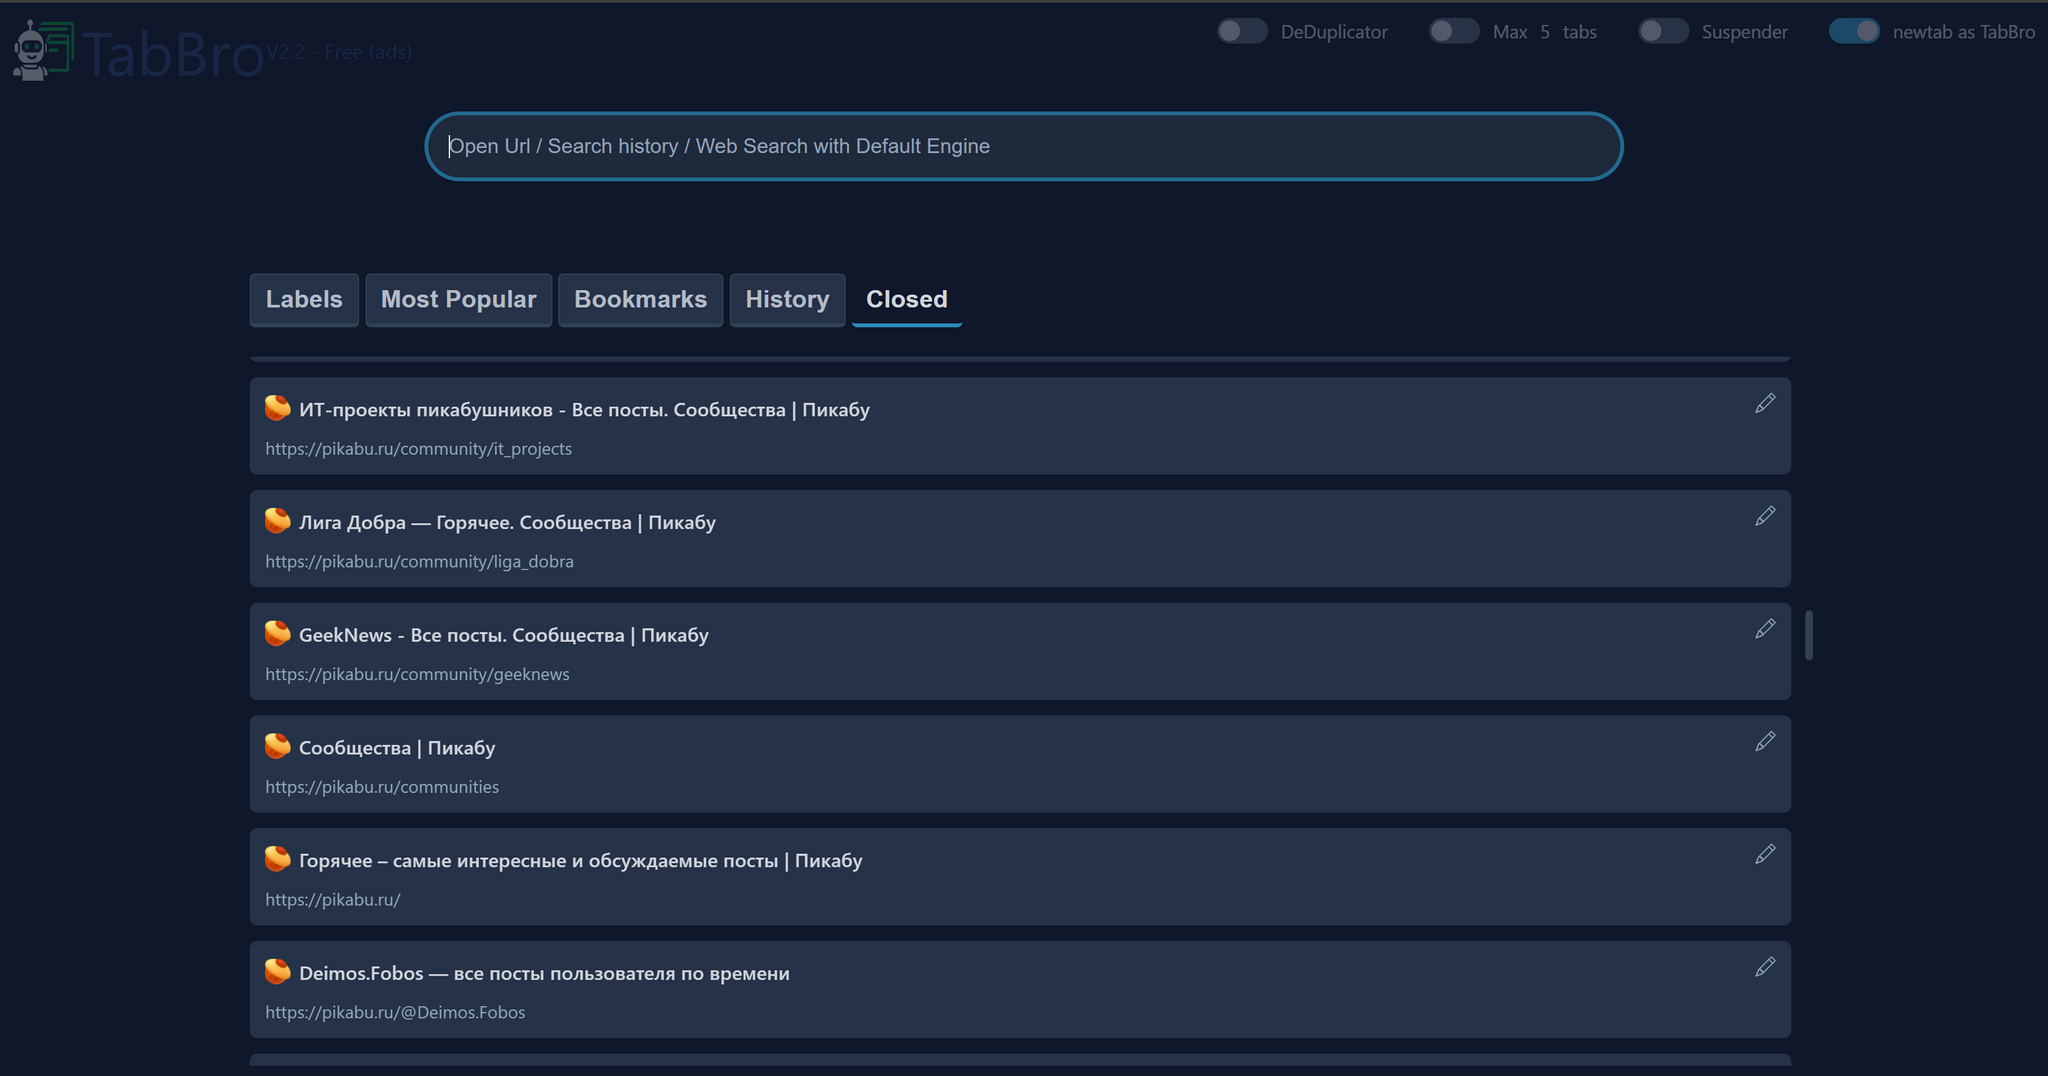Click Pikabu favicon next to GeekNews title
The height and width of the screenshot is (1076, 2048).
tap(277, 633)
